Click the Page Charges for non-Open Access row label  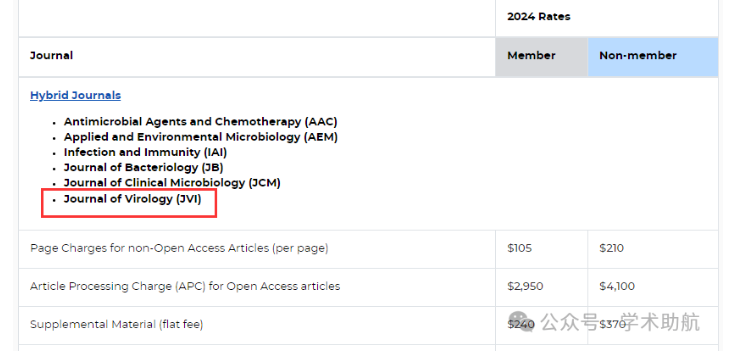(179, 248)
